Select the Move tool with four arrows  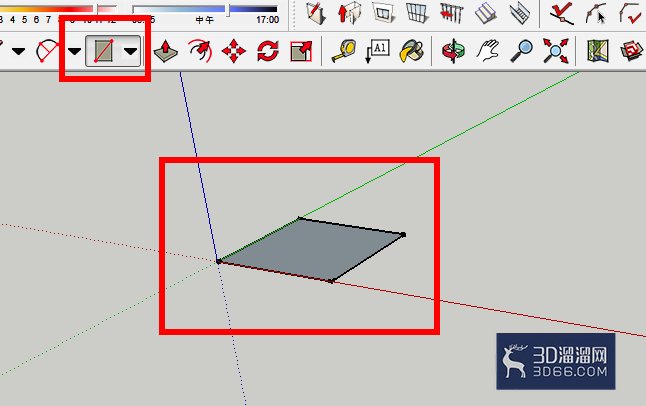pyautogui.click(x=234, y=51)
